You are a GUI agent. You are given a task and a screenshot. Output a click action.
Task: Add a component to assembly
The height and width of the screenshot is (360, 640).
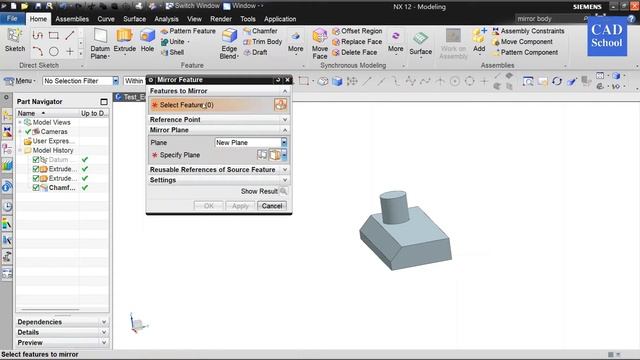point(479,41)
